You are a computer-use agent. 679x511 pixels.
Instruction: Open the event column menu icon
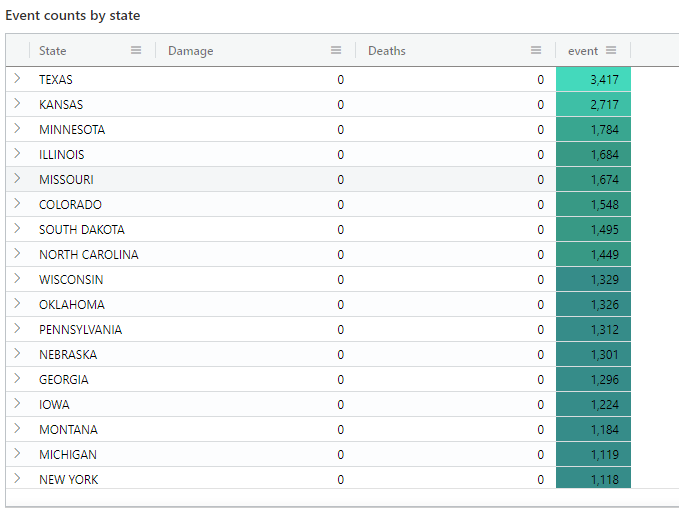pos(611,51)
